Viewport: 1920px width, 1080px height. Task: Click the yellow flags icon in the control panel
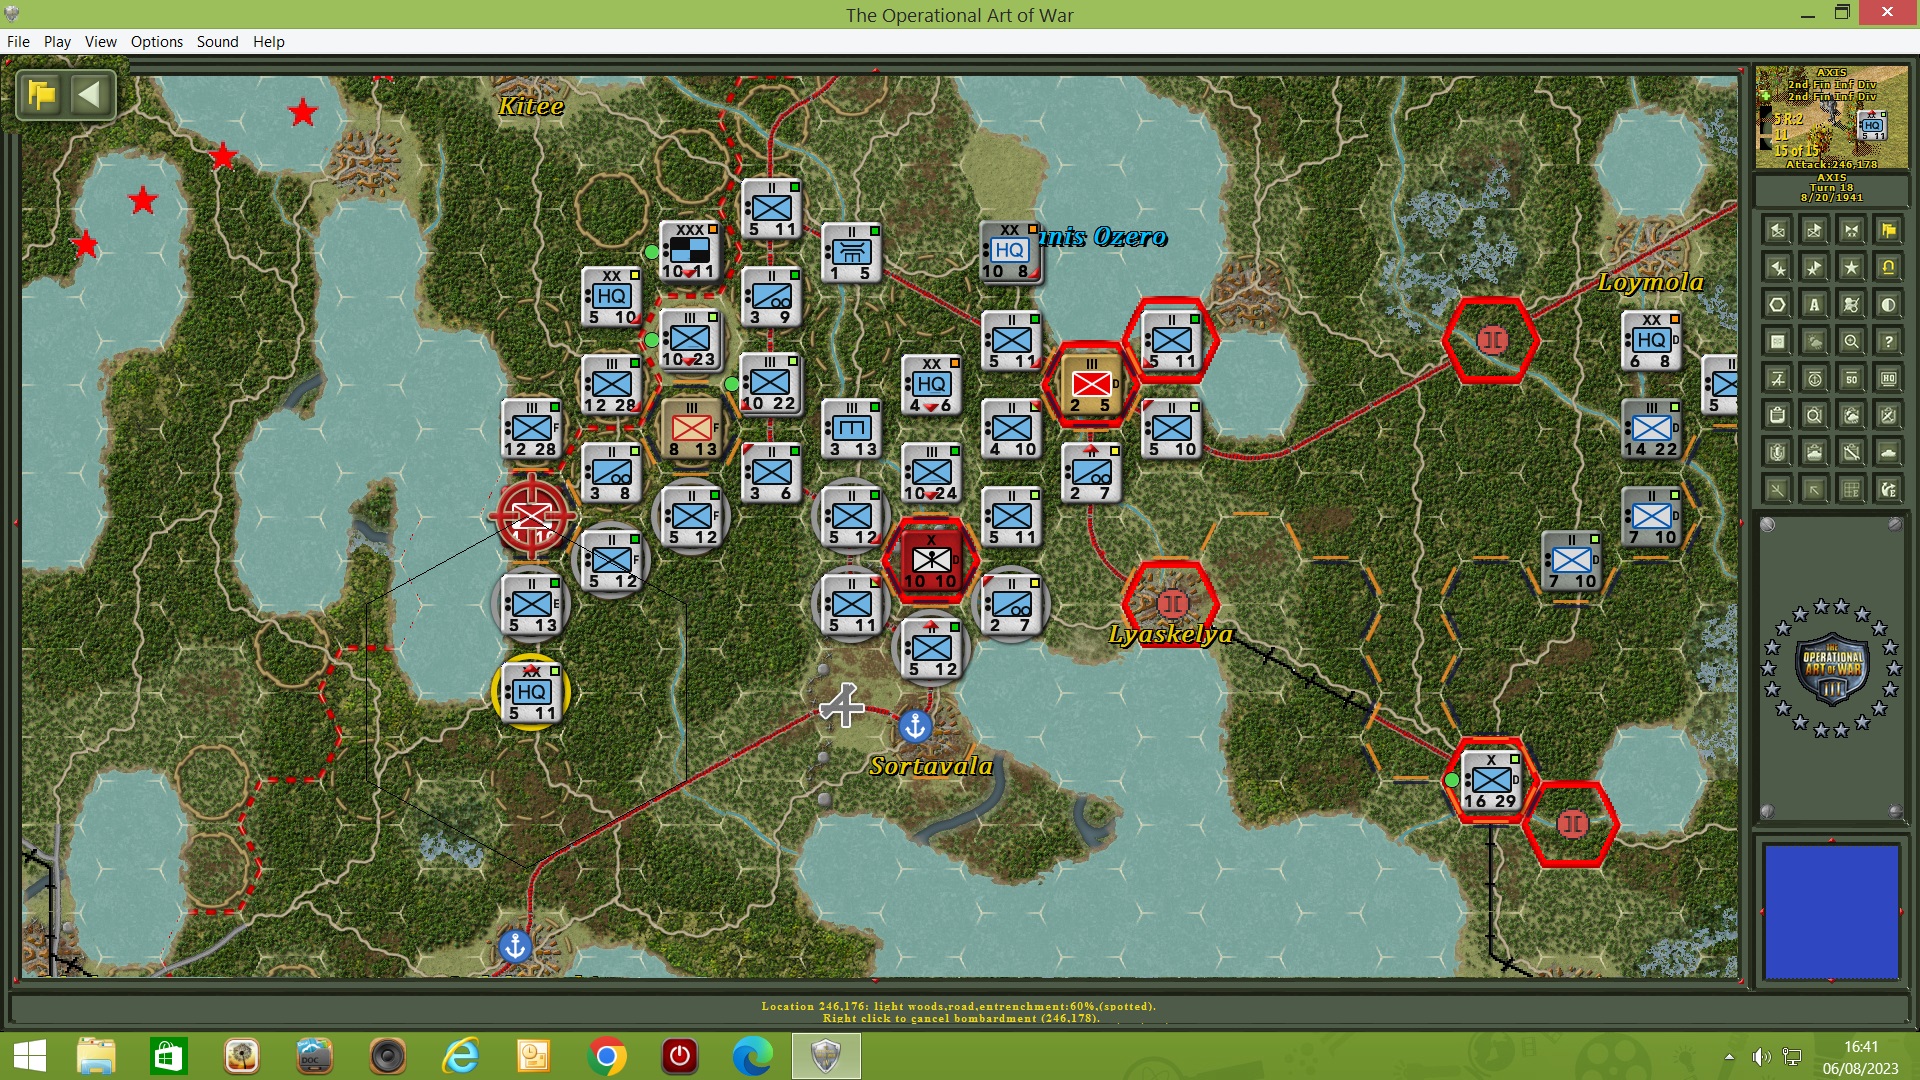pyautogui.click(x=1888, y=231)
